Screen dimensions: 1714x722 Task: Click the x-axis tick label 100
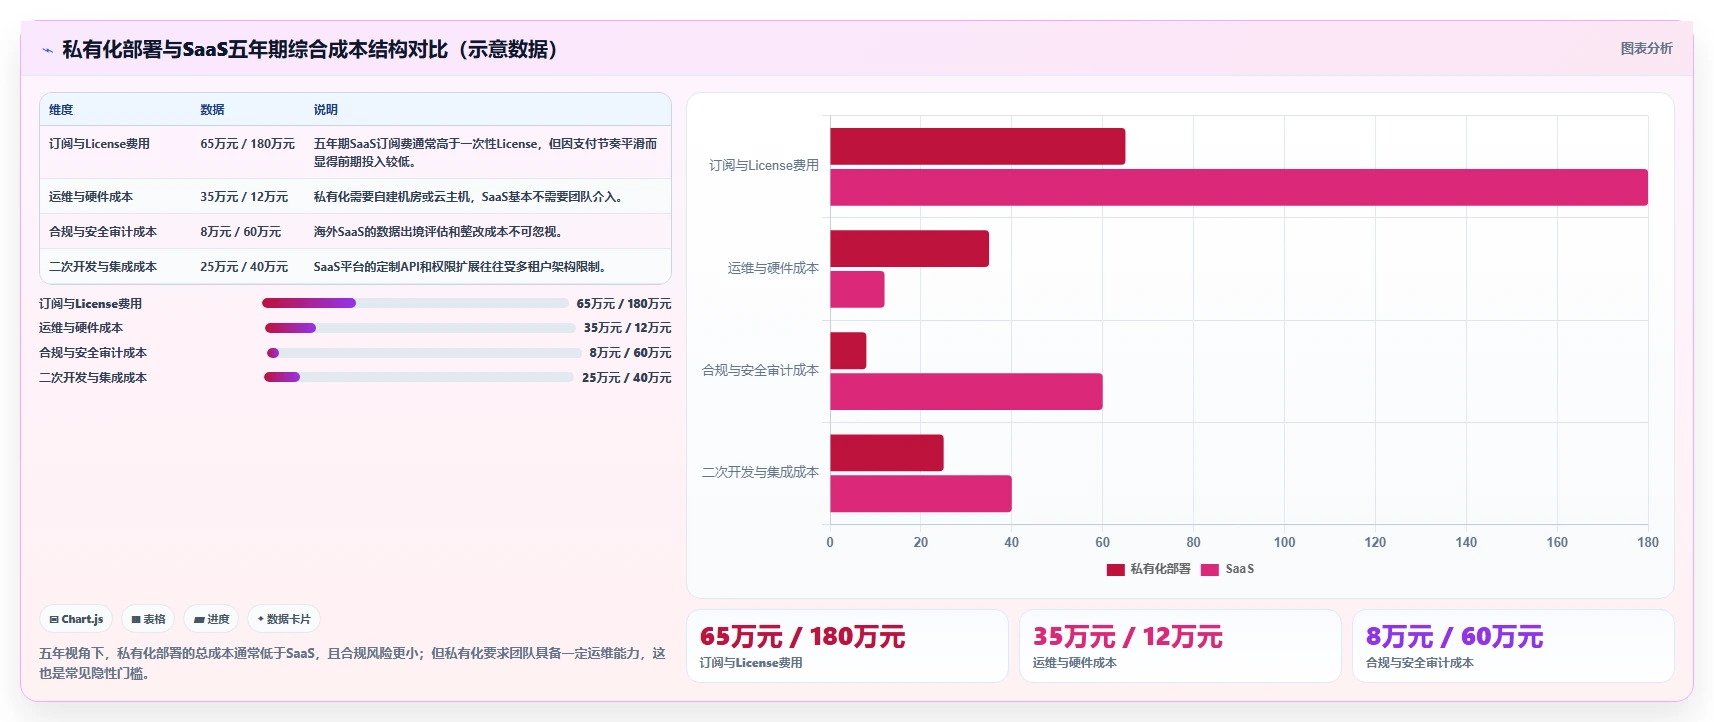point(1284,542)
